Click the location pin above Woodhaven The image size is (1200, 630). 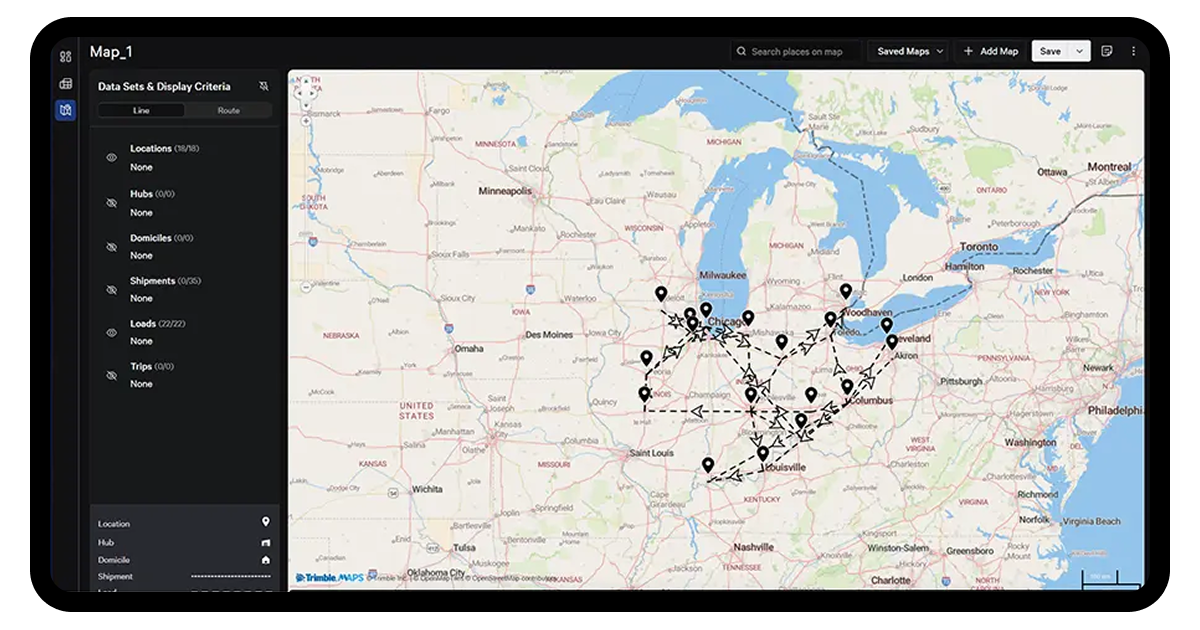coord(846,291)
